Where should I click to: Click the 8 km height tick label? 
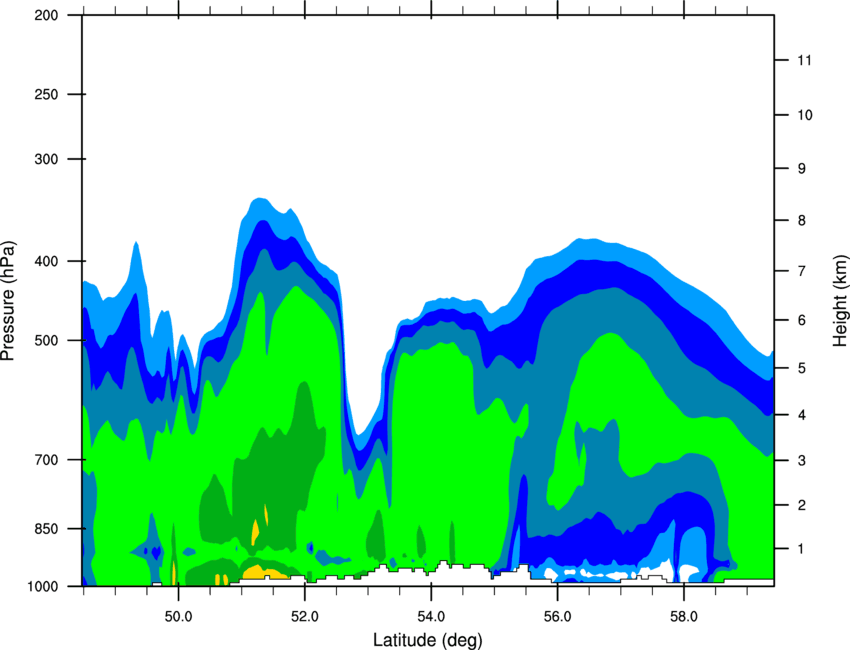tap(802, 221)
